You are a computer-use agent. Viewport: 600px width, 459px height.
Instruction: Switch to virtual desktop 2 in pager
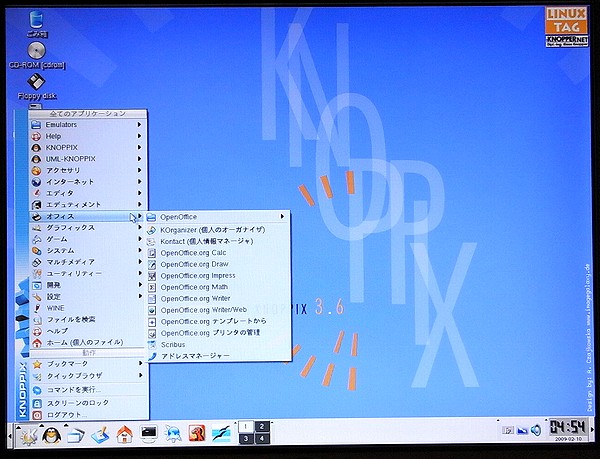pyautogui.click(x=262, y=426)
